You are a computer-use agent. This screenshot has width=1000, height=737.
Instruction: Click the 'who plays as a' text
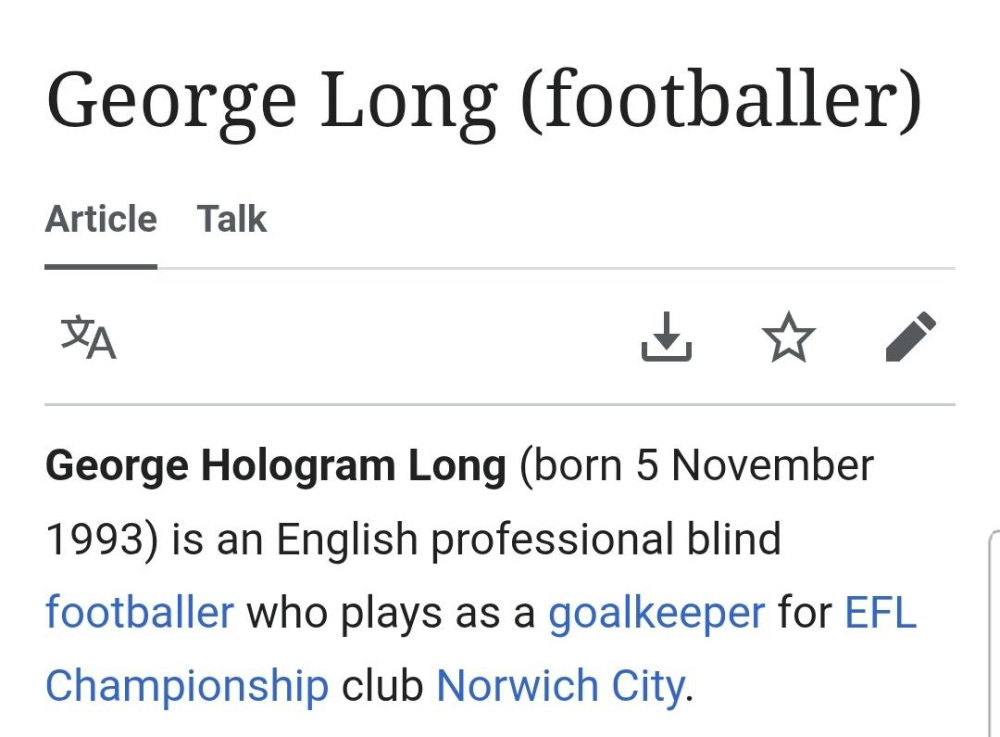390,612
